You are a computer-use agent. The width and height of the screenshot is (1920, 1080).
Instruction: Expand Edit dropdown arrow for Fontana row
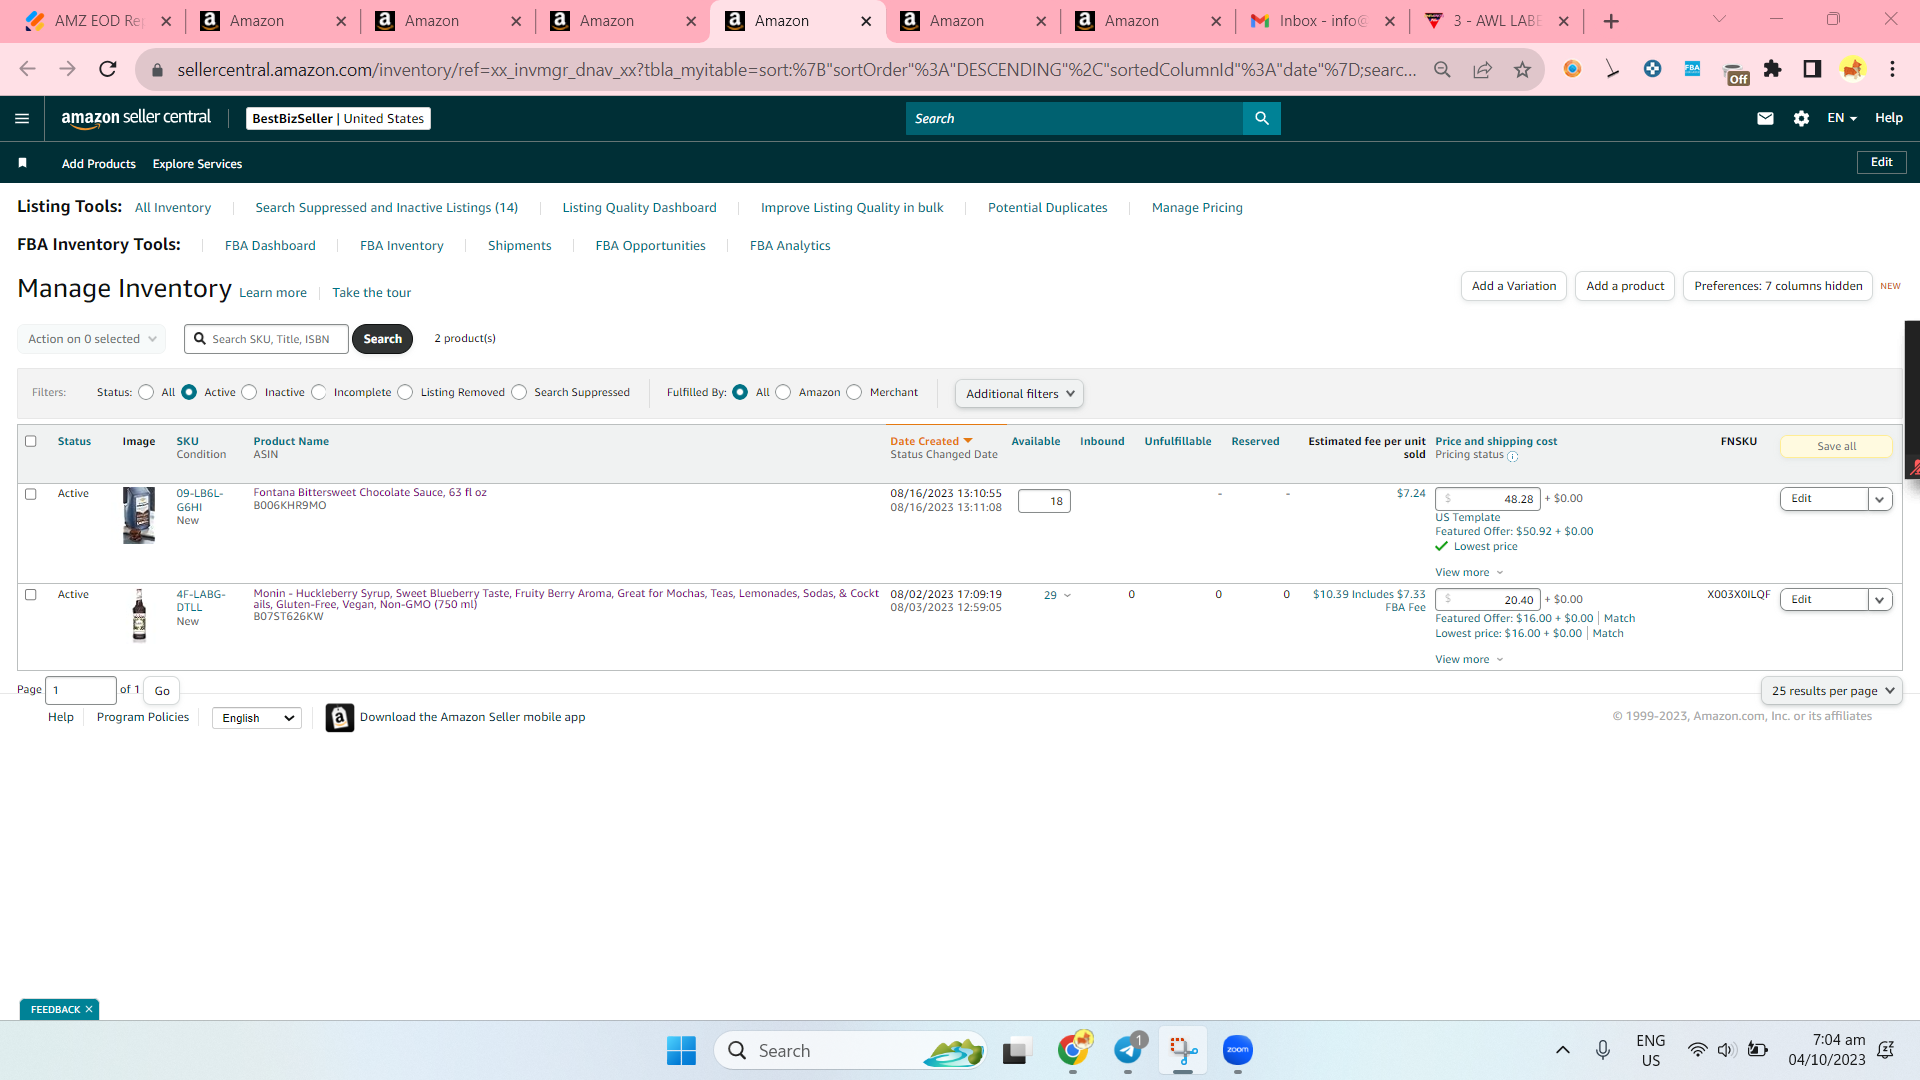coord(1880,499)
